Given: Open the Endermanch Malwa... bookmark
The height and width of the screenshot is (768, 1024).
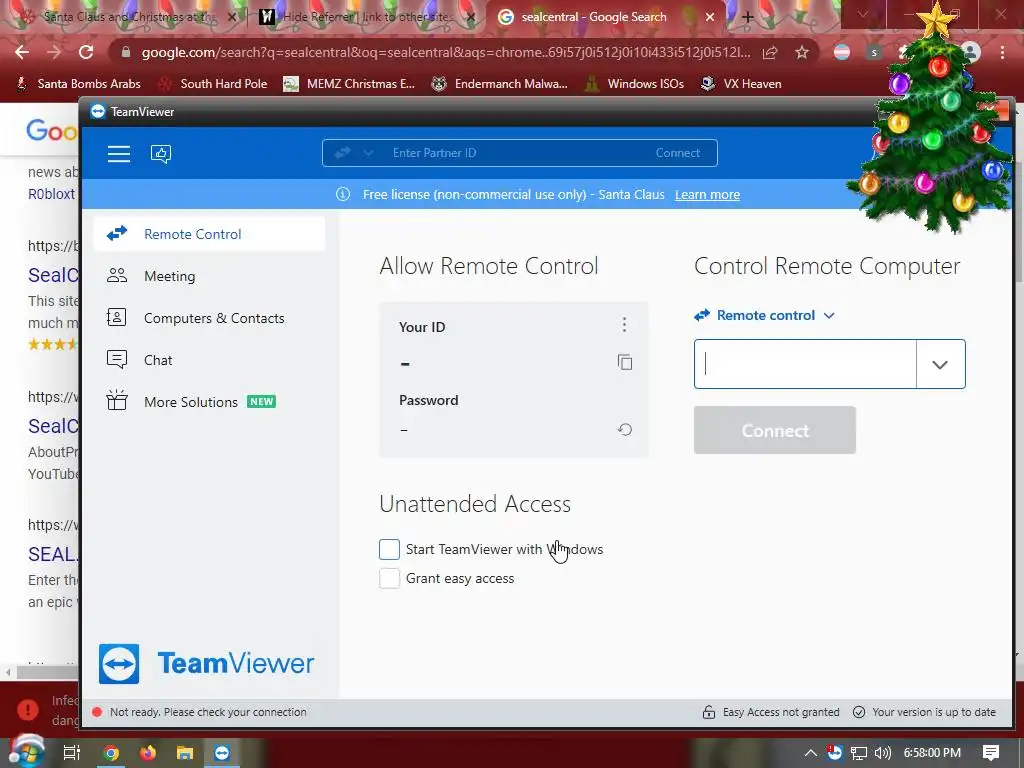Looking at the screenshot, I should coord(500,84).
